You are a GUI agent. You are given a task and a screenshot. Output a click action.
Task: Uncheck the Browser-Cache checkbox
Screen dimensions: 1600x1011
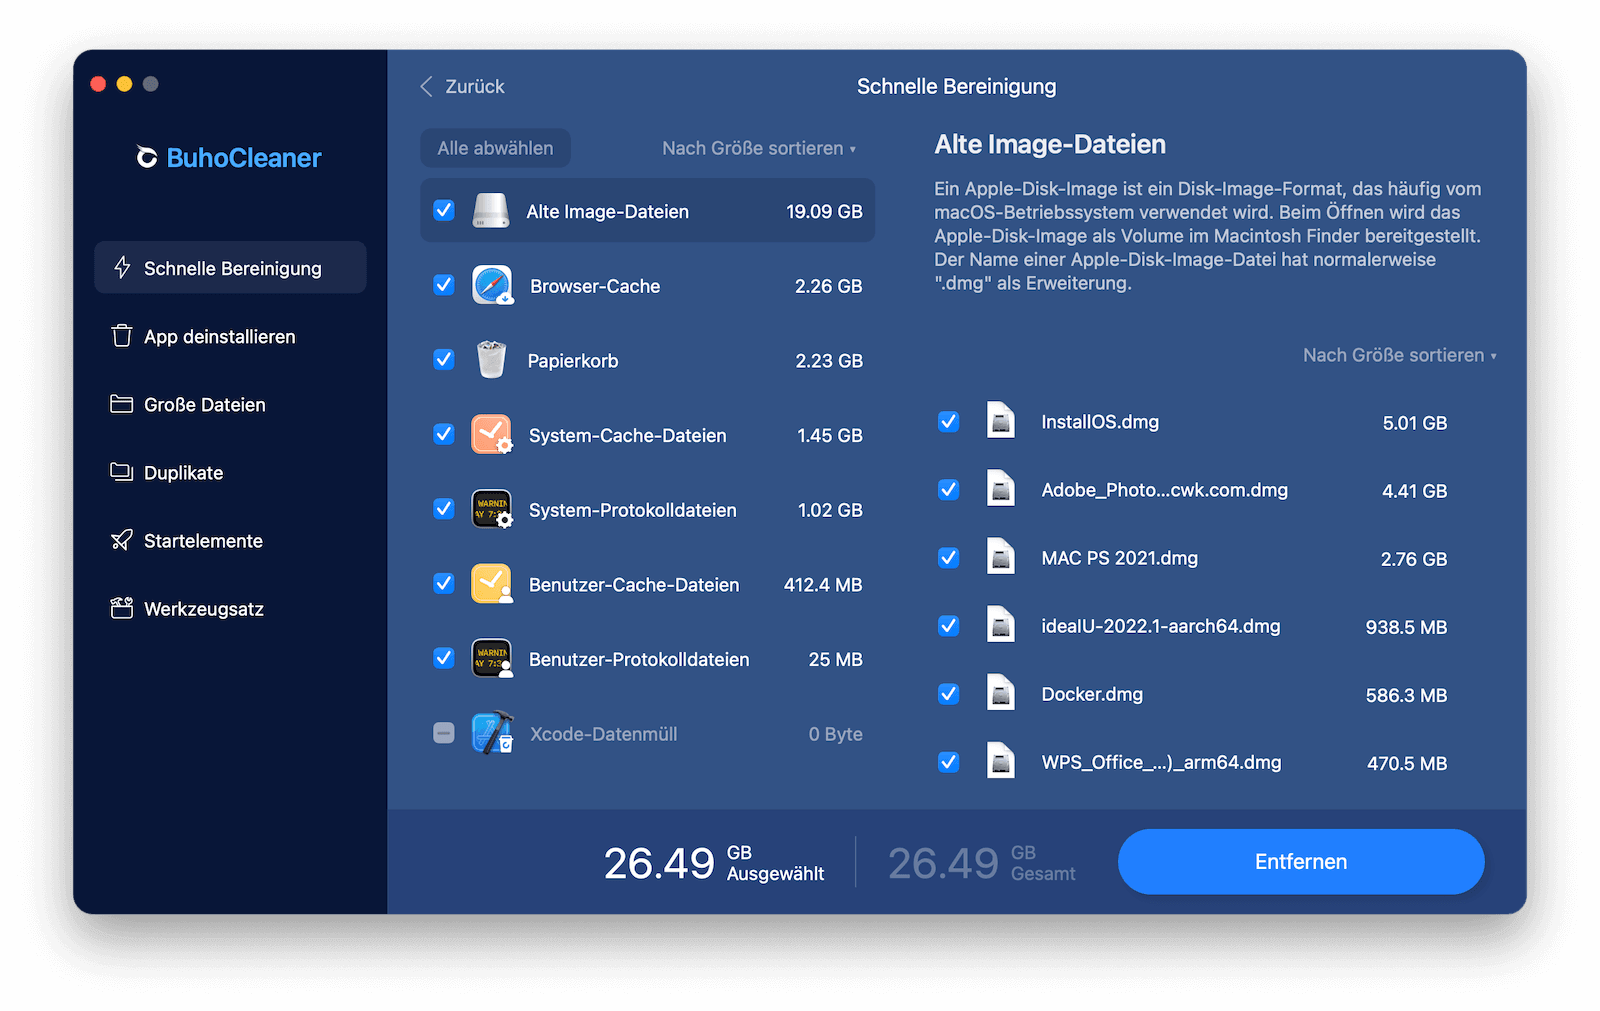click(x=444, y=285)
